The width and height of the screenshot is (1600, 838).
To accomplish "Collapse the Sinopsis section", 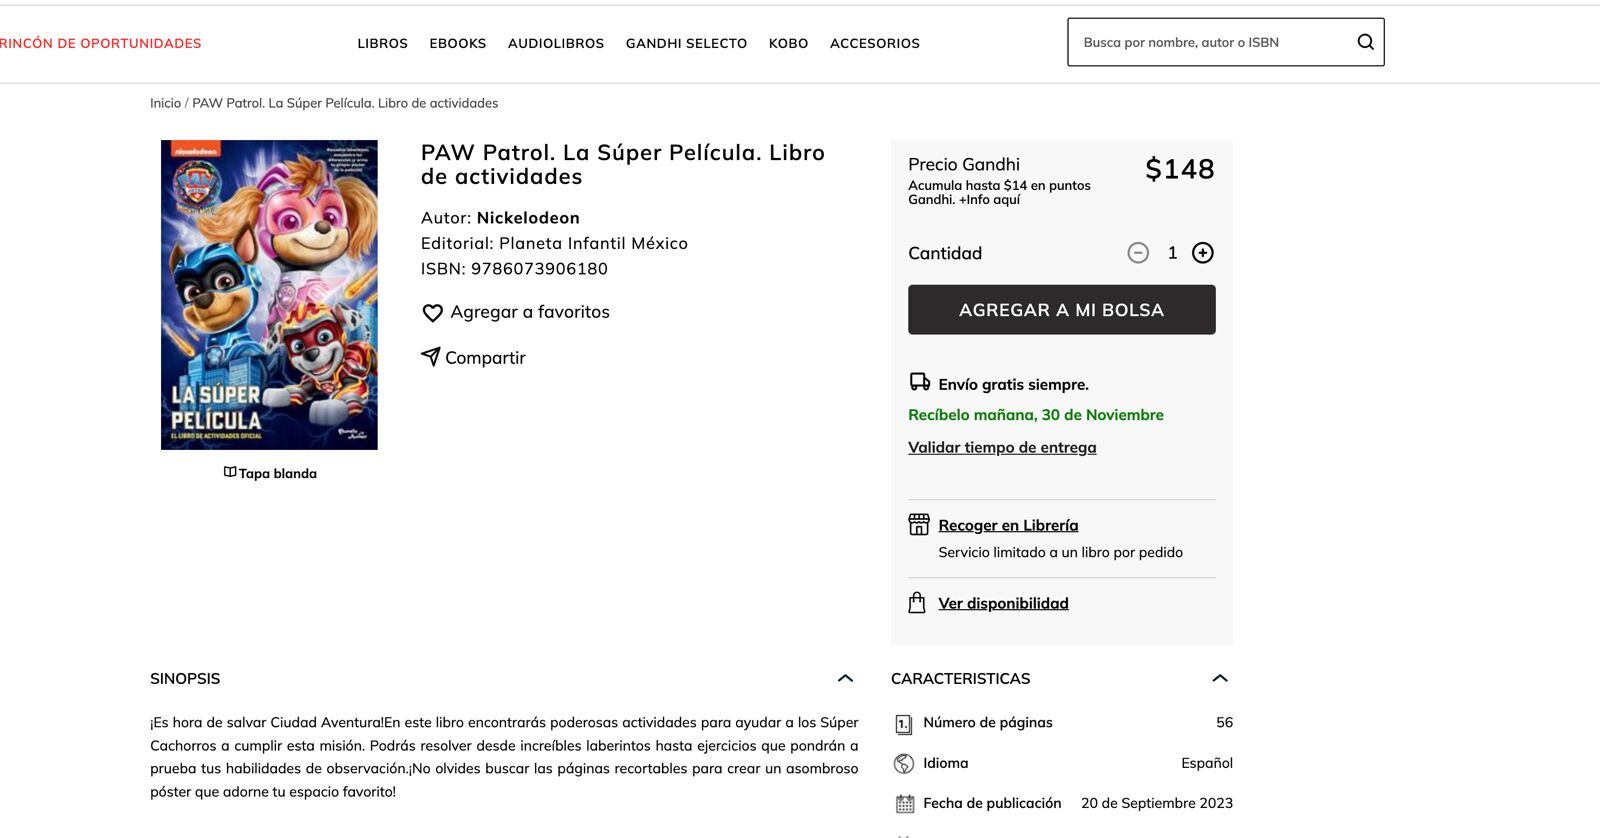I will (845, 678).
